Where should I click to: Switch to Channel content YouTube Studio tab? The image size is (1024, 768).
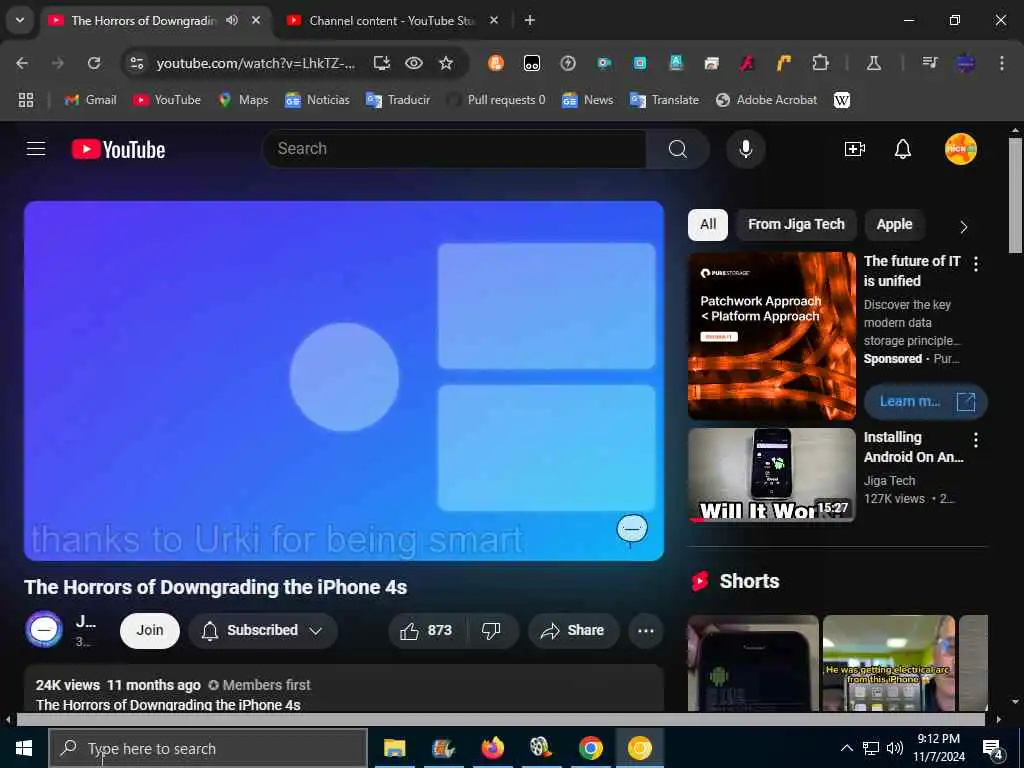[x=391, y=21]
